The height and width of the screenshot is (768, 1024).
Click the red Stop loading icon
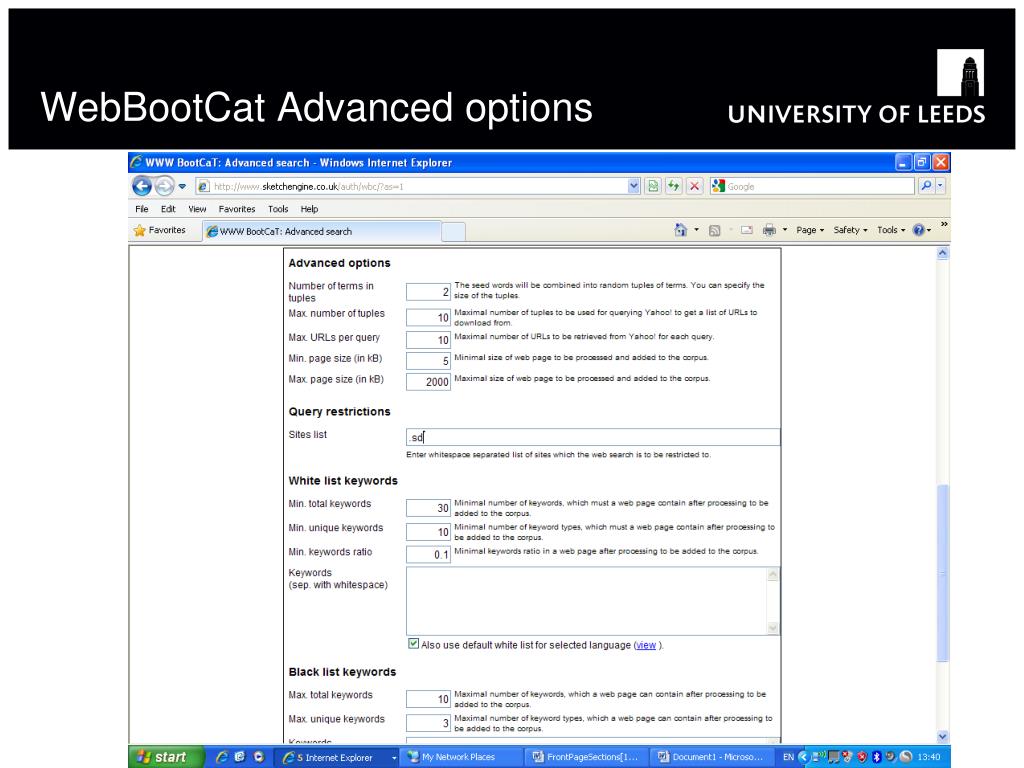click(x=694, y=186)
